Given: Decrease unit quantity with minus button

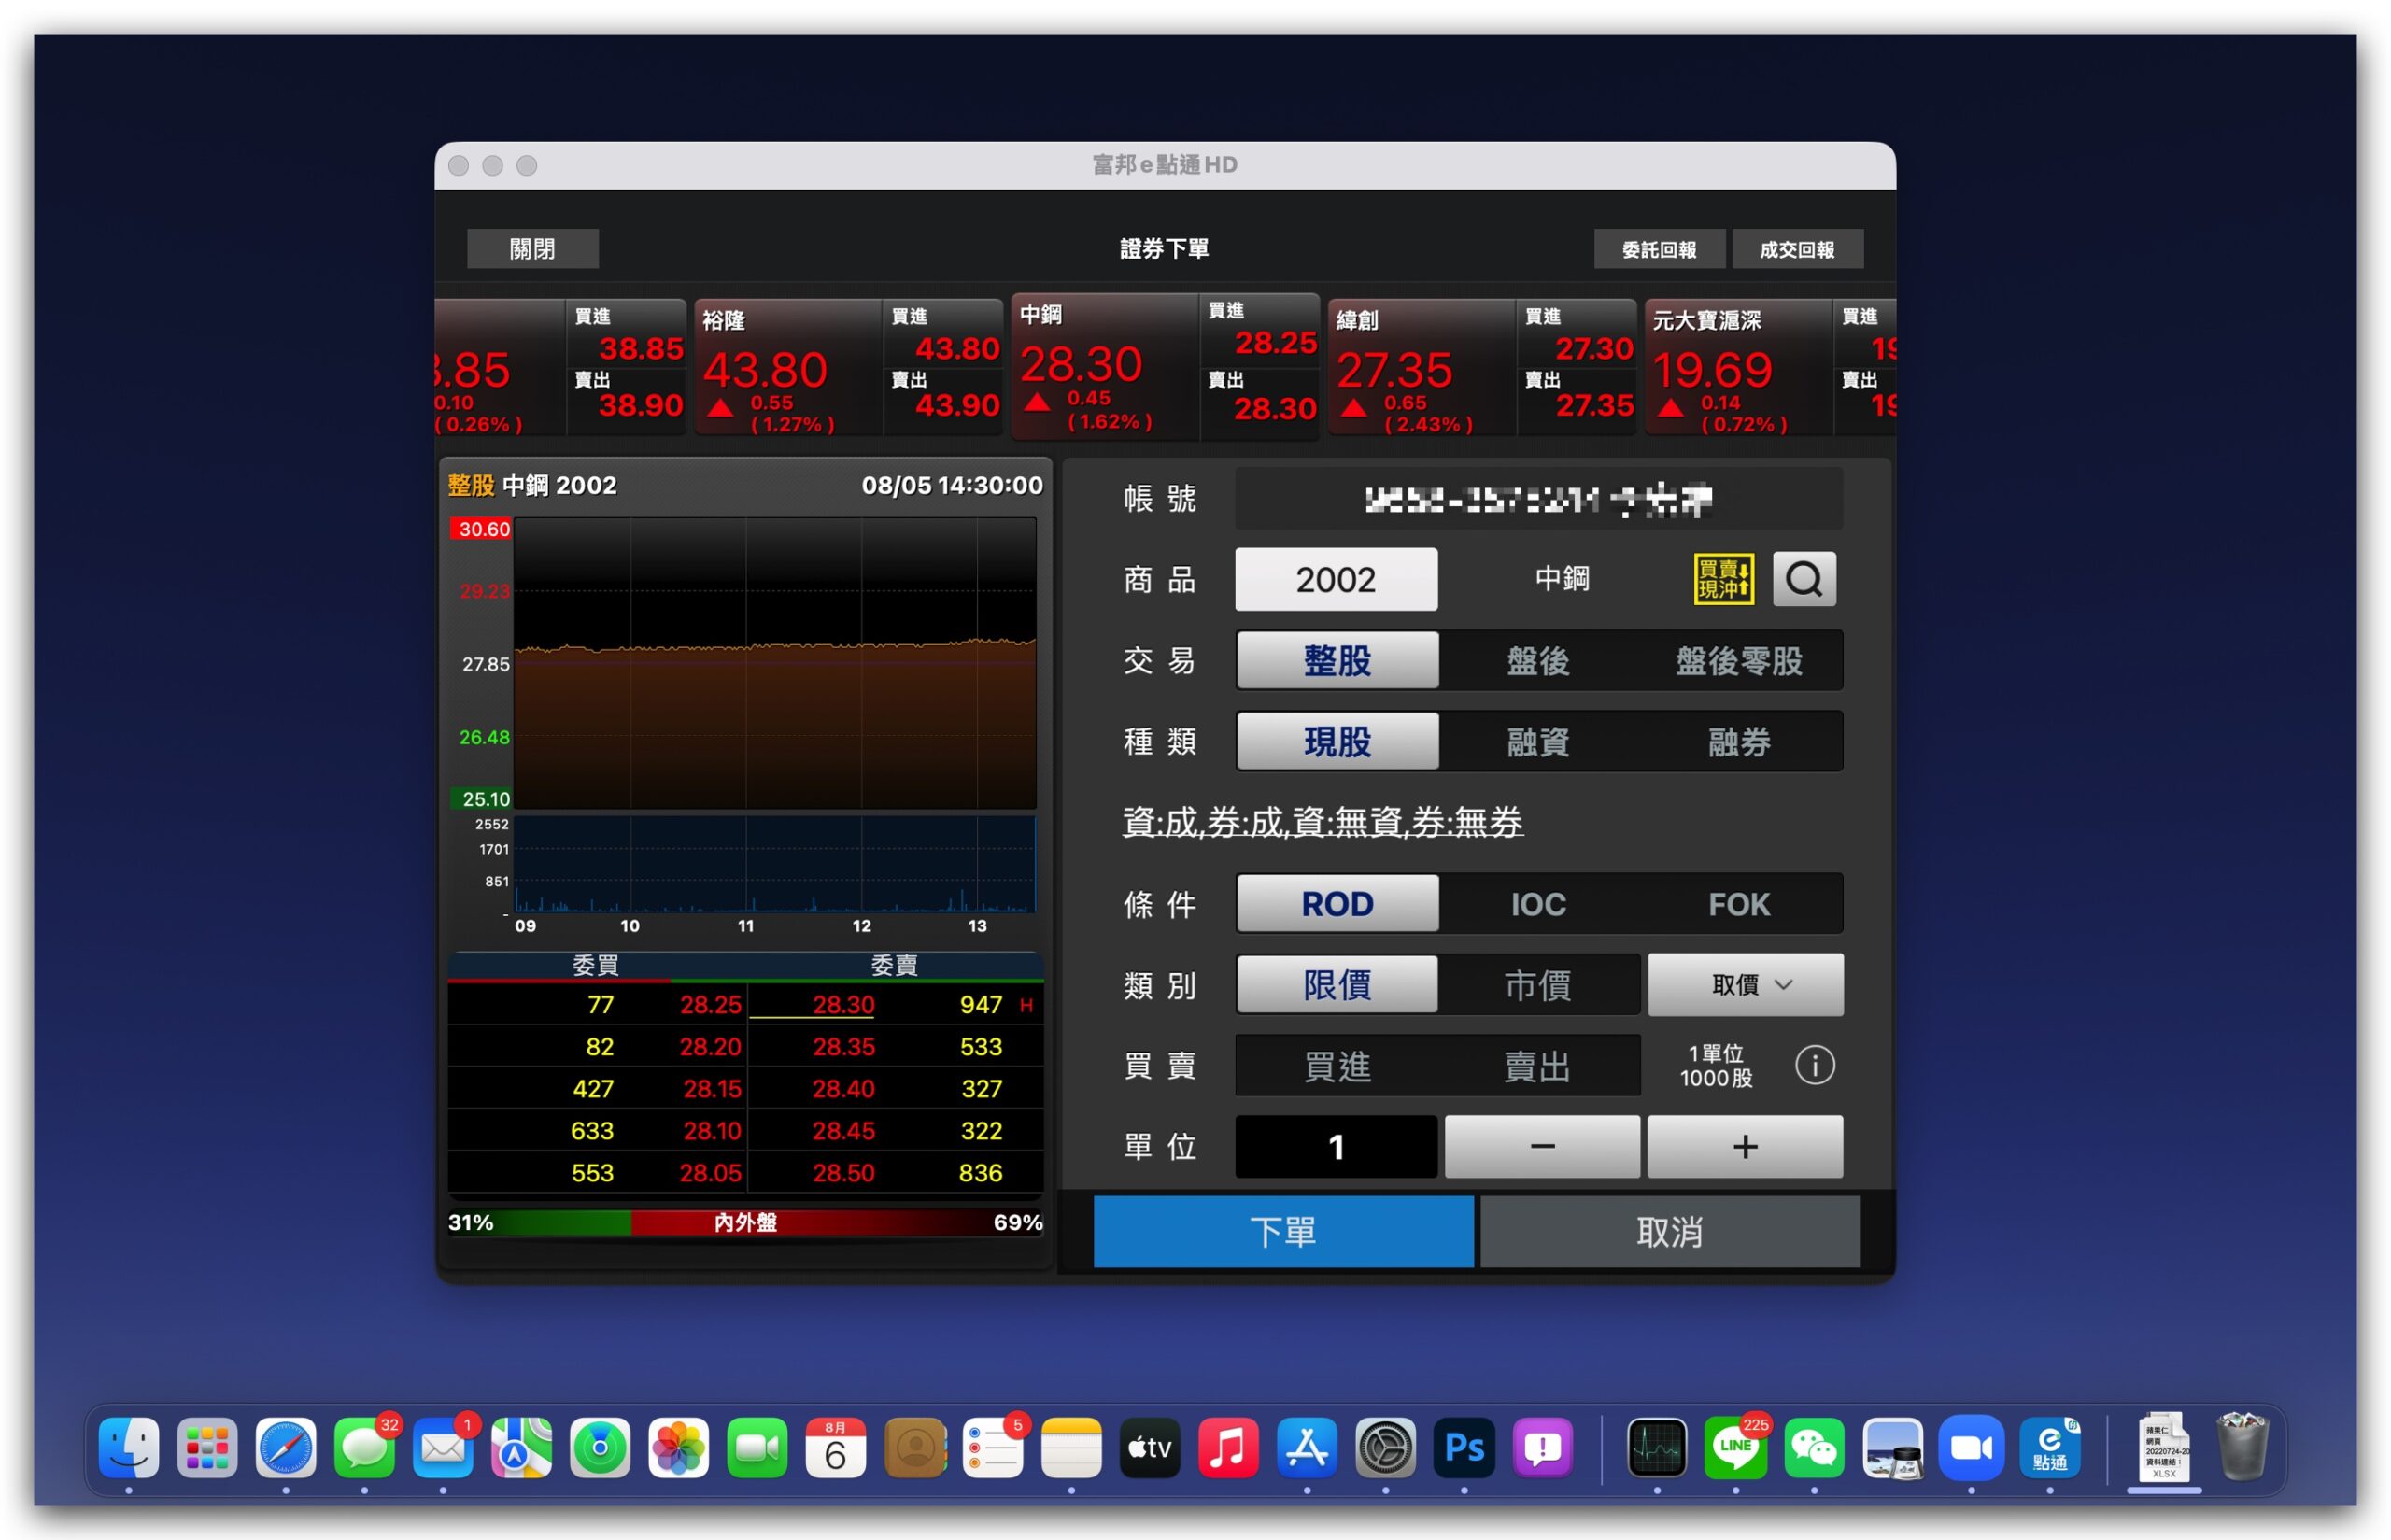Looking at the screenshot, I should click(x=1541, y=1147).
